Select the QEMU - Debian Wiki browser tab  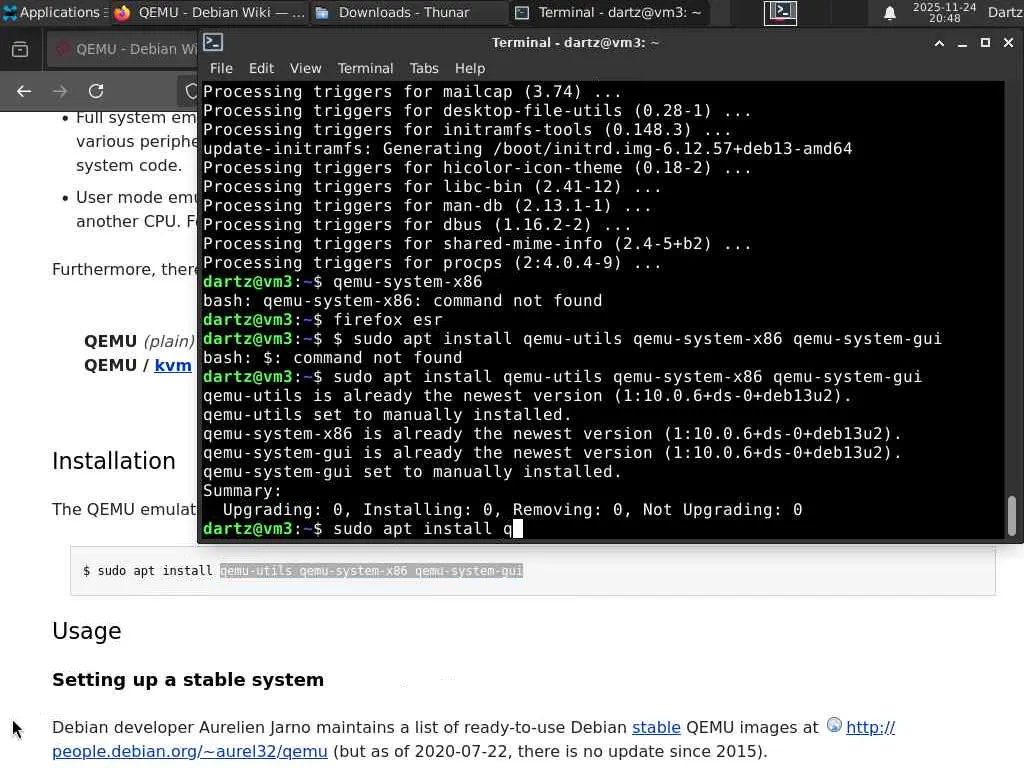[x=124, y=49]
